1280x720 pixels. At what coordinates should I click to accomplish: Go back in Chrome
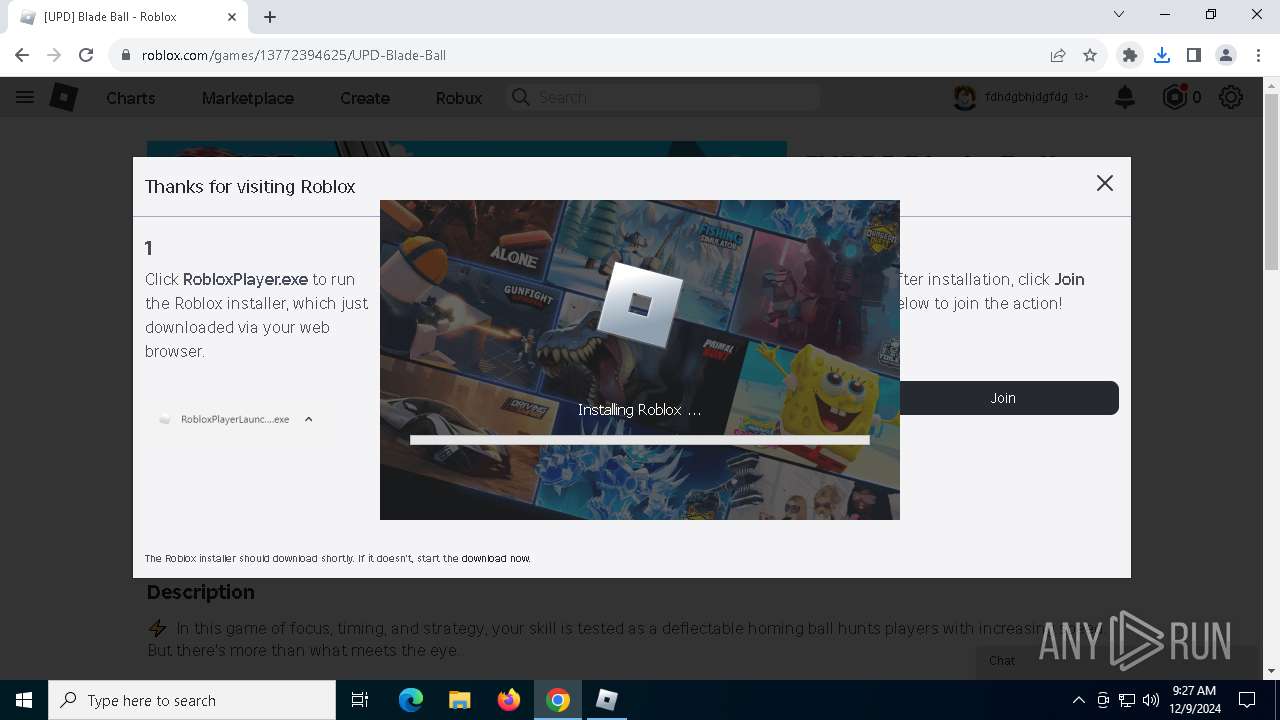[x=22, y=55]
